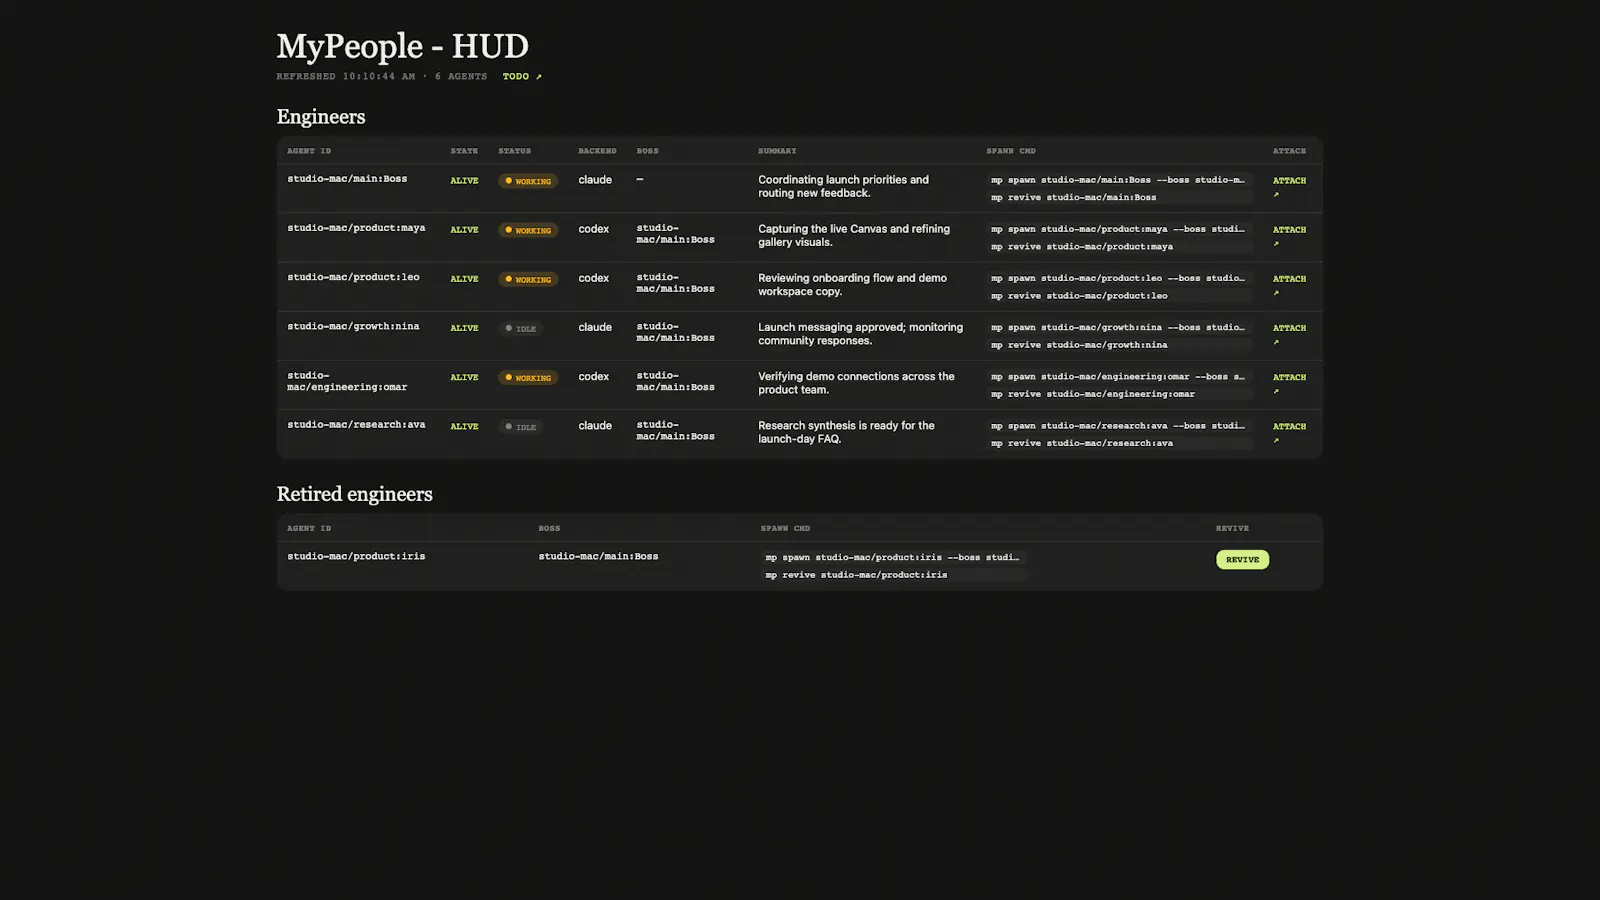Viewport: 1600px width, 900px height.
Task: Click summary 'Verifying demo connections'
Action: 856,382
